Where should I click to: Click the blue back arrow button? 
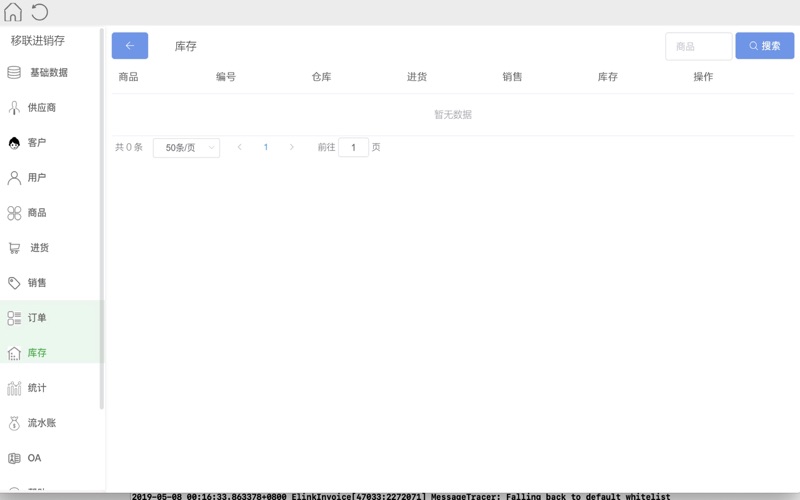coord(130,45)
